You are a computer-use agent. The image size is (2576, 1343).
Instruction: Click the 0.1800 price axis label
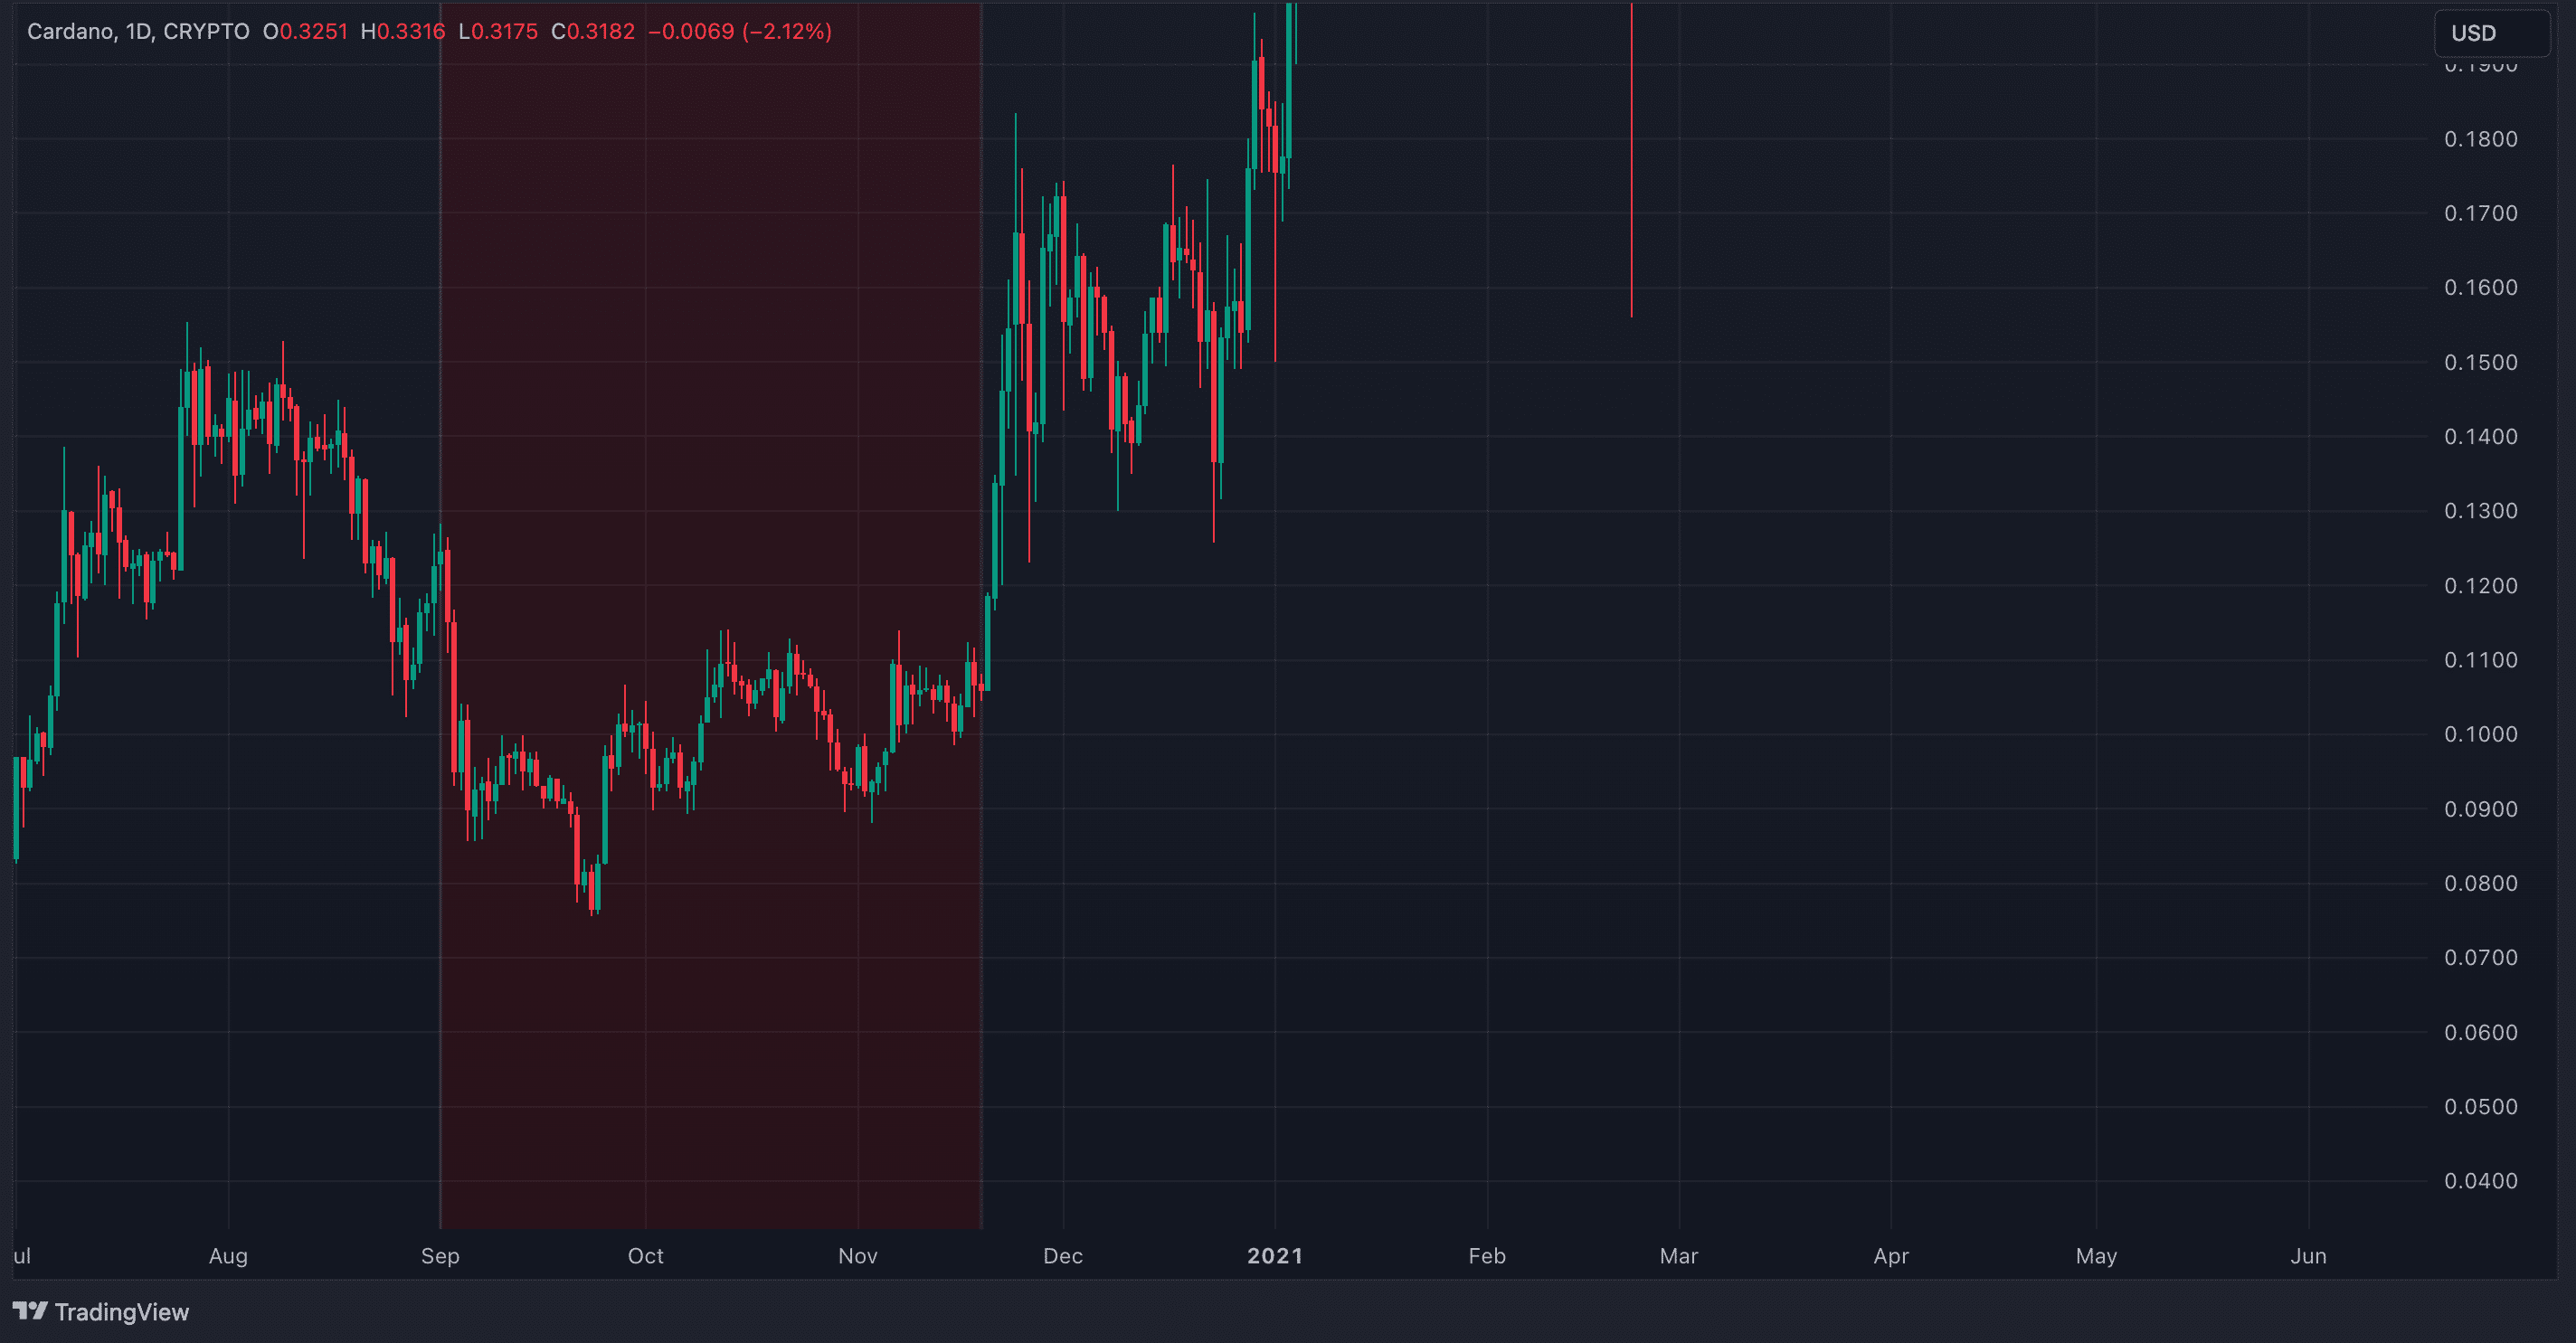[x=2481, y=139]
